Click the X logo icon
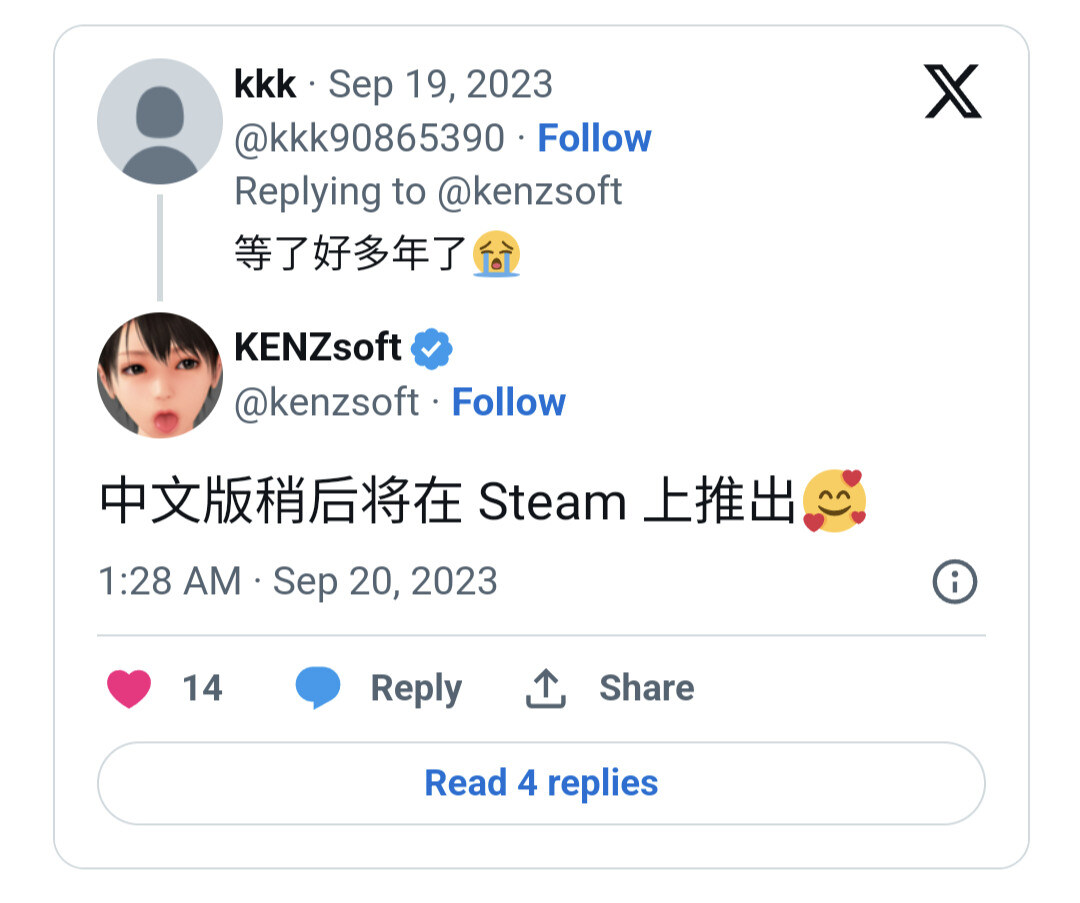 coord(952,92)
